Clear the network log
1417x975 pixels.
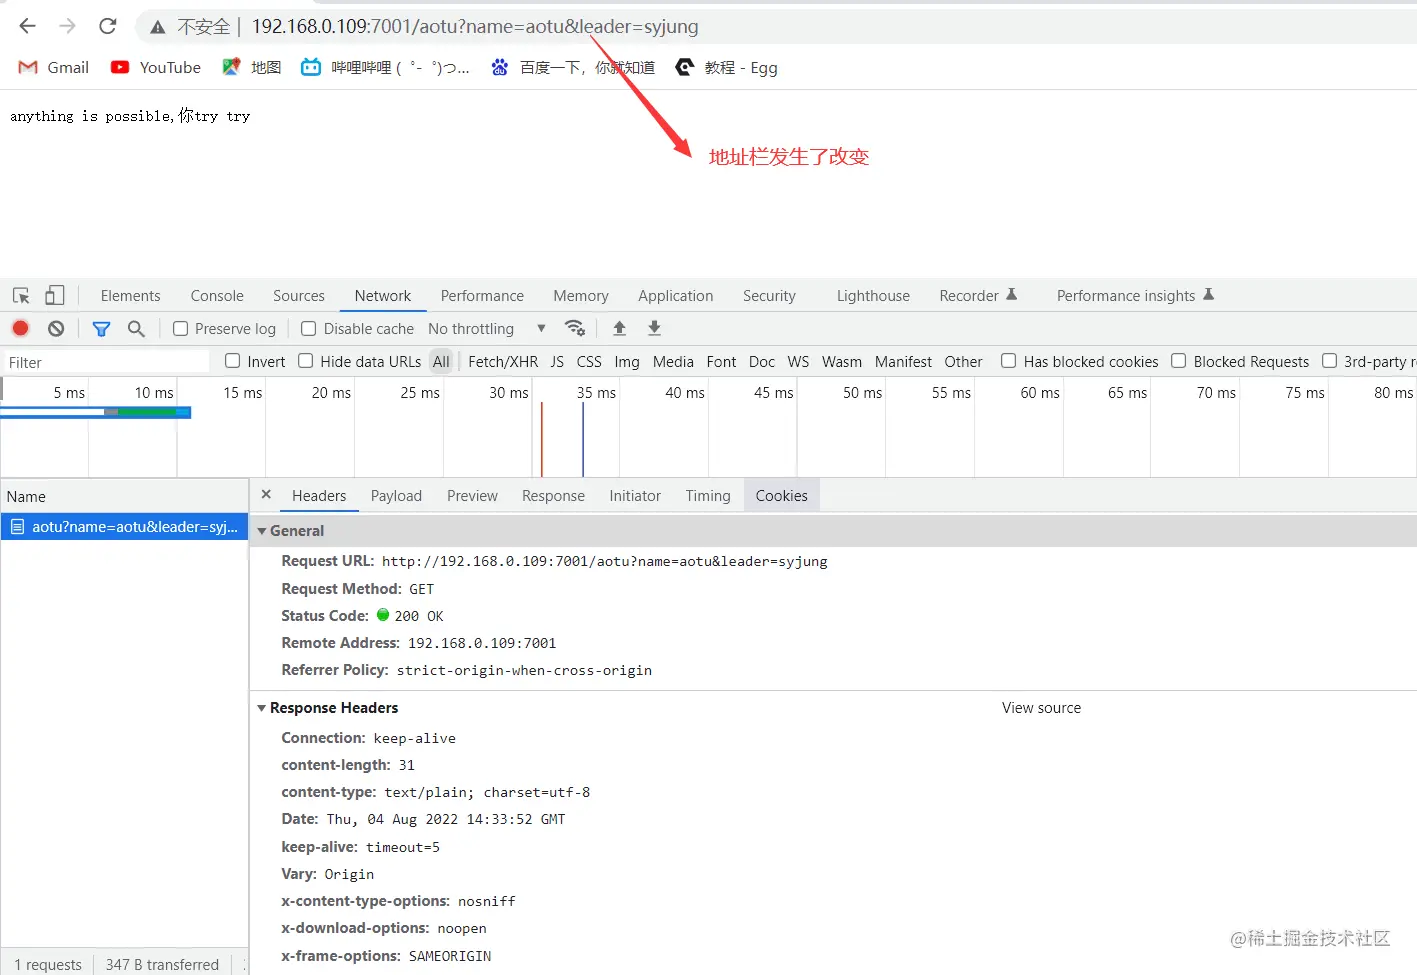click(x=56, y=328)
